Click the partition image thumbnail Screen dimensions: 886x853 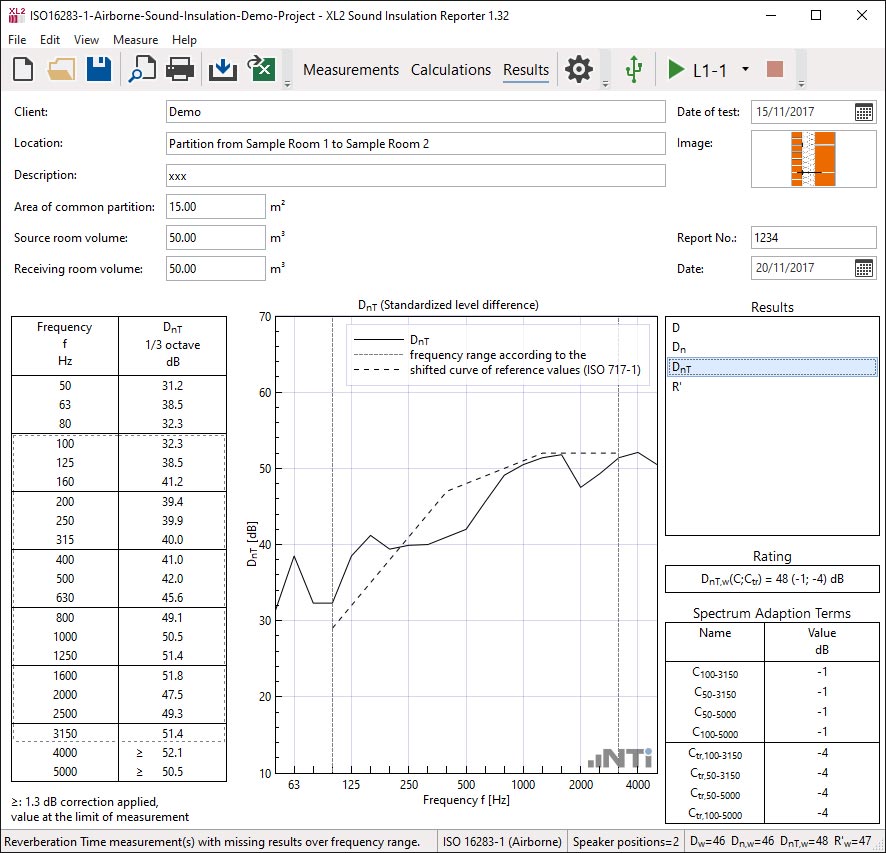(814, 159)
